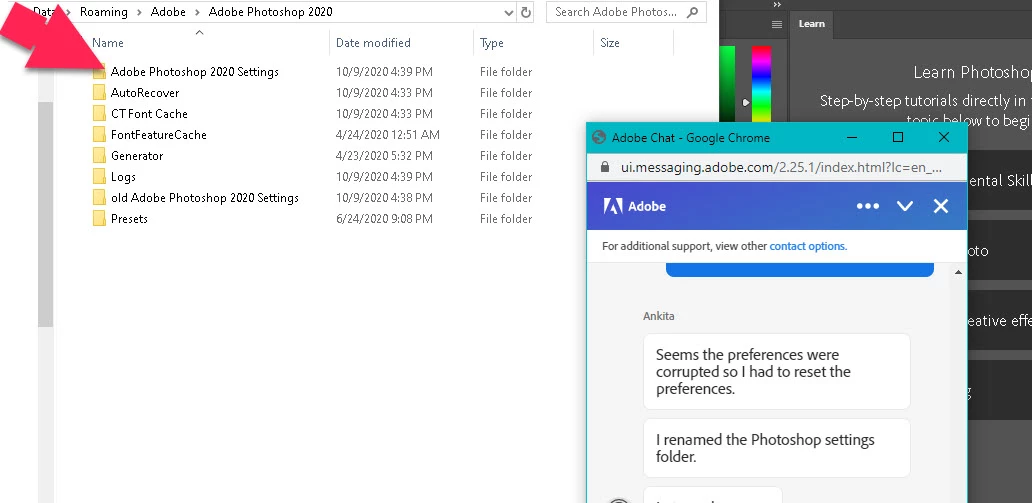Click the Explorer search magnifier icon

692,12
